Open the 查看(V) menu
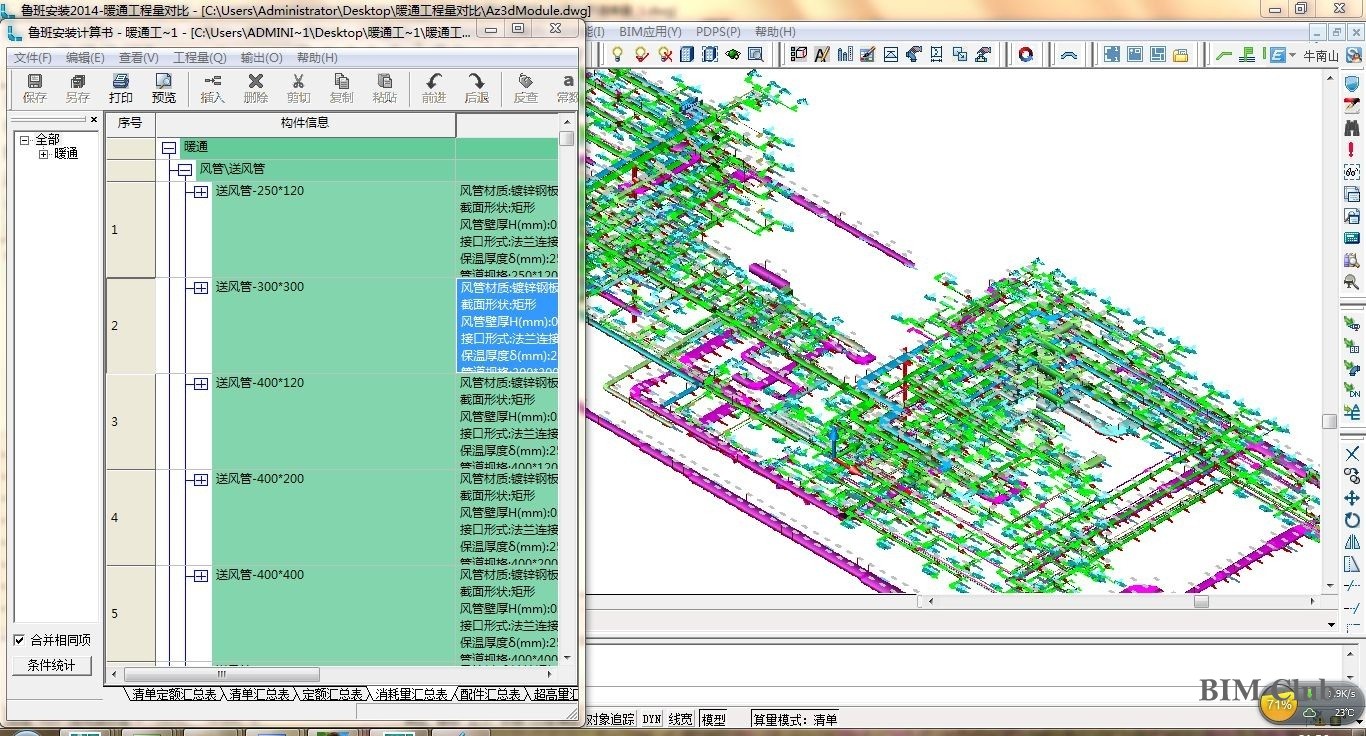The image size is (1366, 736). click(138, 58)
